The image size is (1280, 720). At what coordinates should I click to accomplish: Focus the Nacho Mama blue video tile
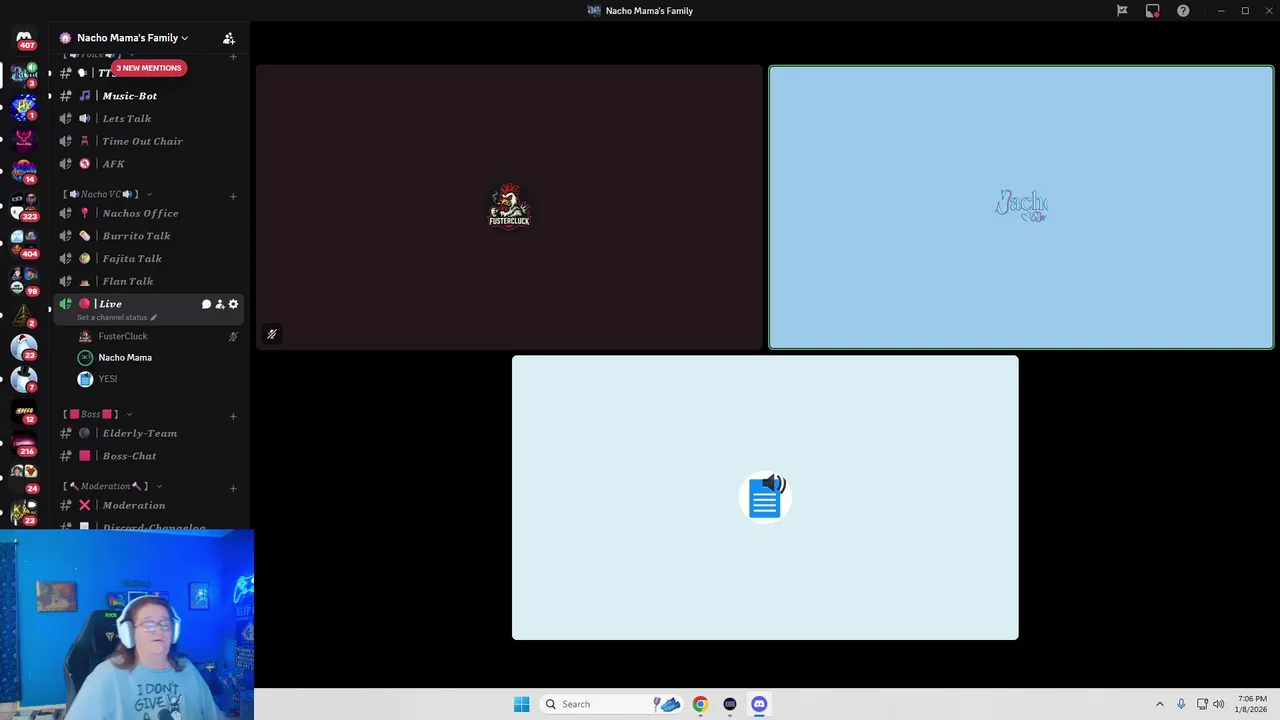pos(1021,208)
